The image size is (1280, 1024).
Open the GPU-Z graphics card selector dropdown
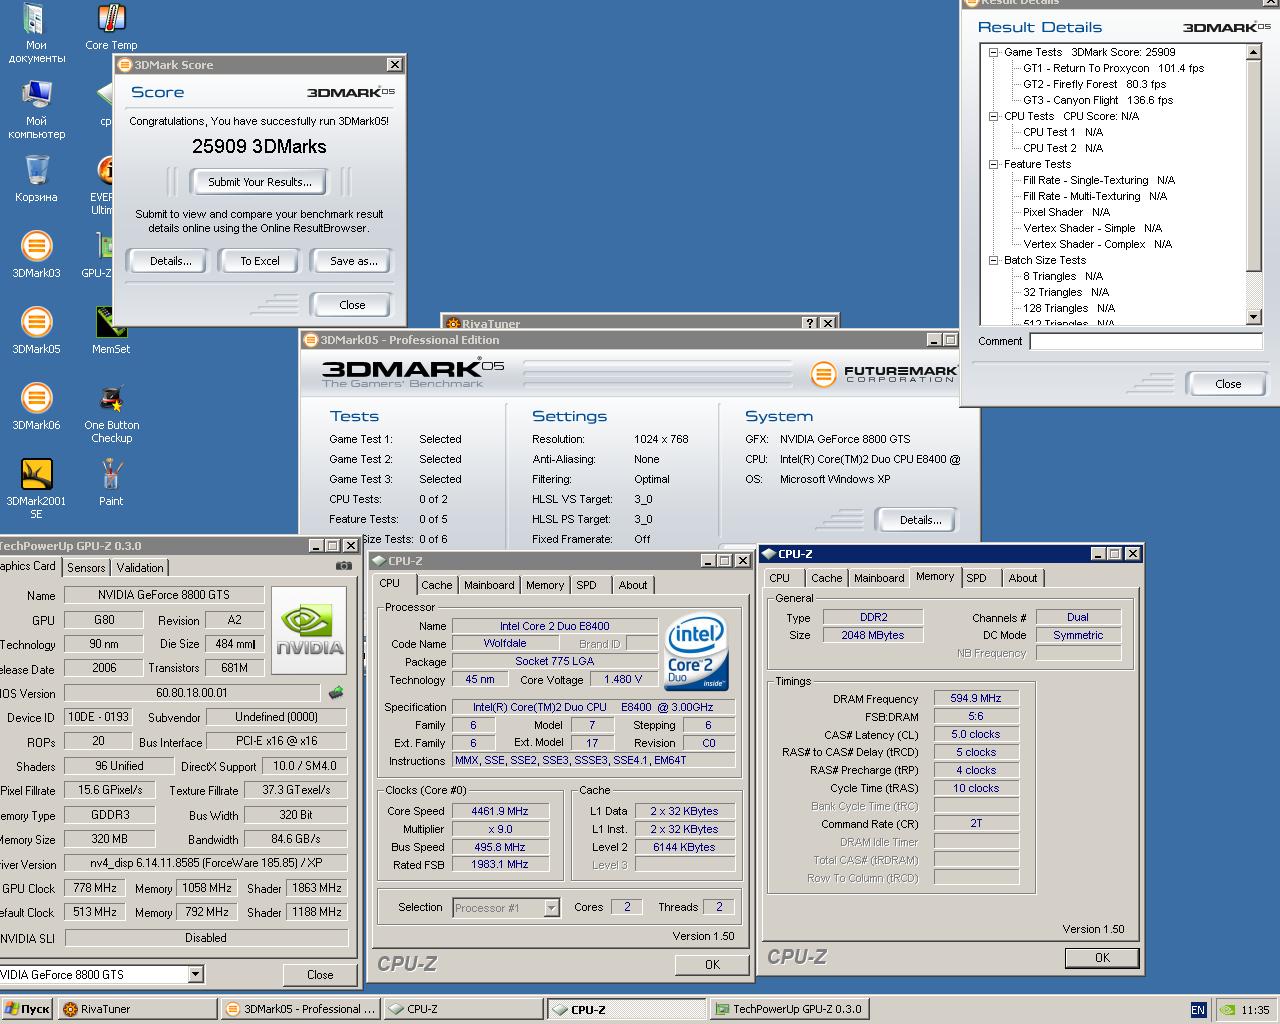[x=195, y=974]
